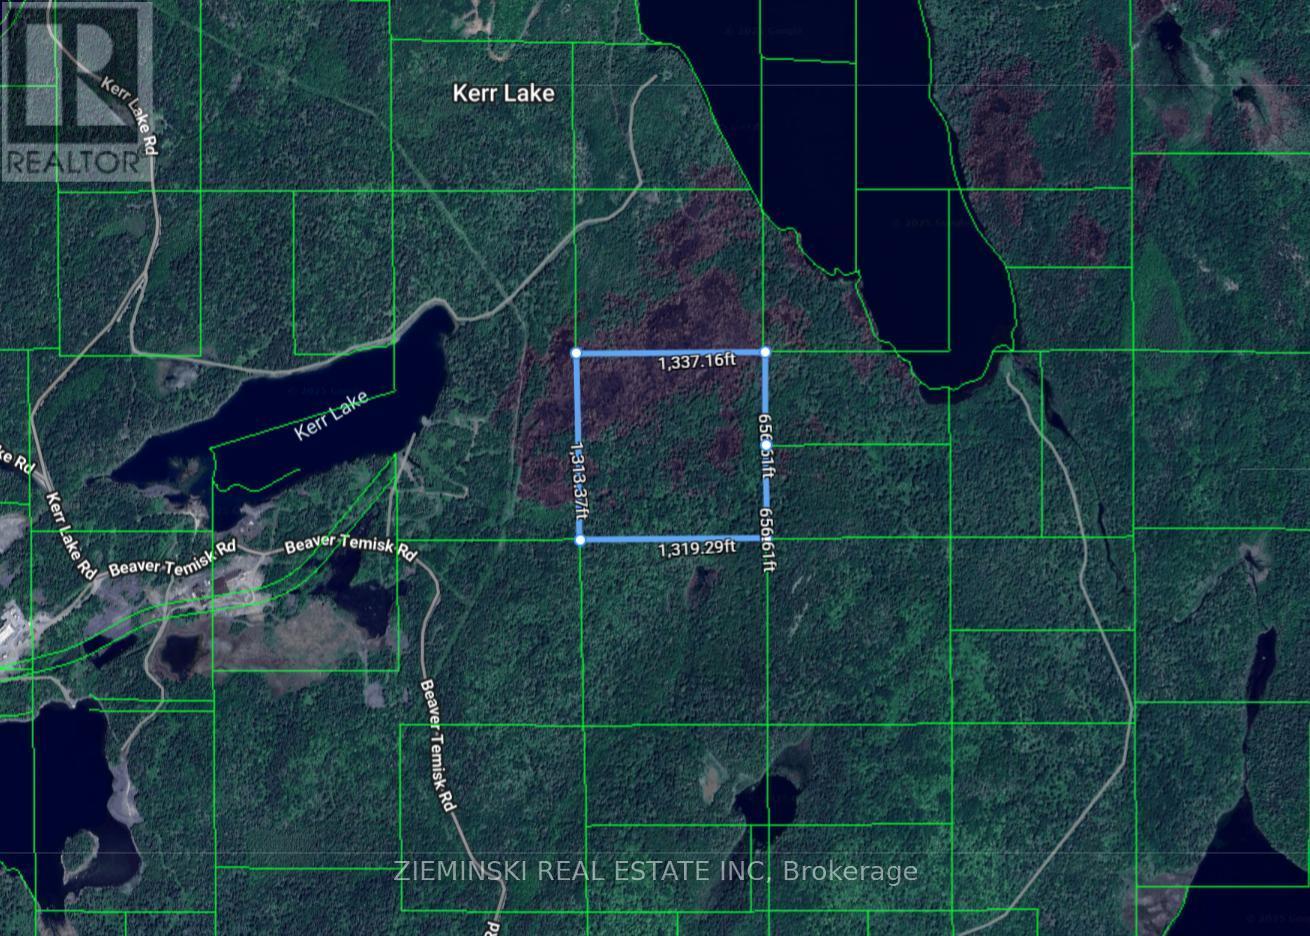Viewport: 1310px width, 936px height.
Task: Select the 1,313.37ft side measurement
Action: click(x=581, y=476)
